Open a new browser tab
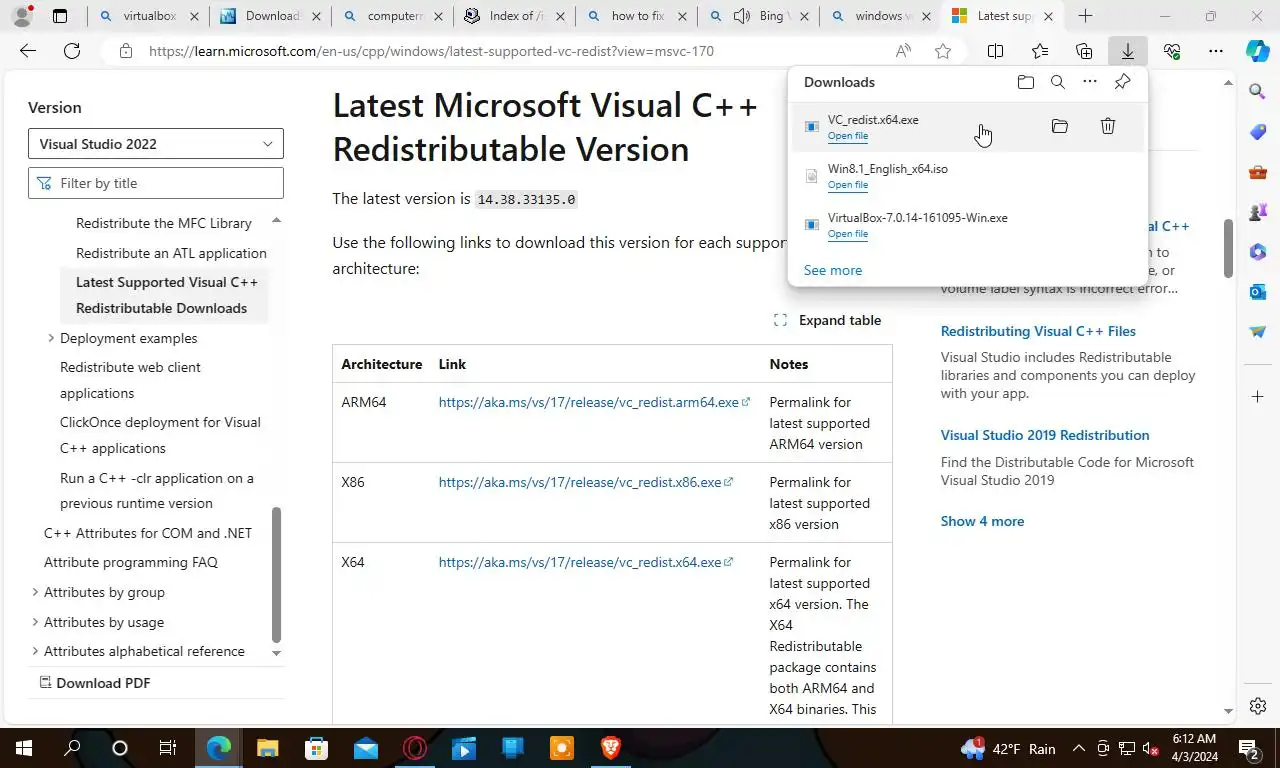The width and height of the screenshot is (1280, 768). 1085,16
